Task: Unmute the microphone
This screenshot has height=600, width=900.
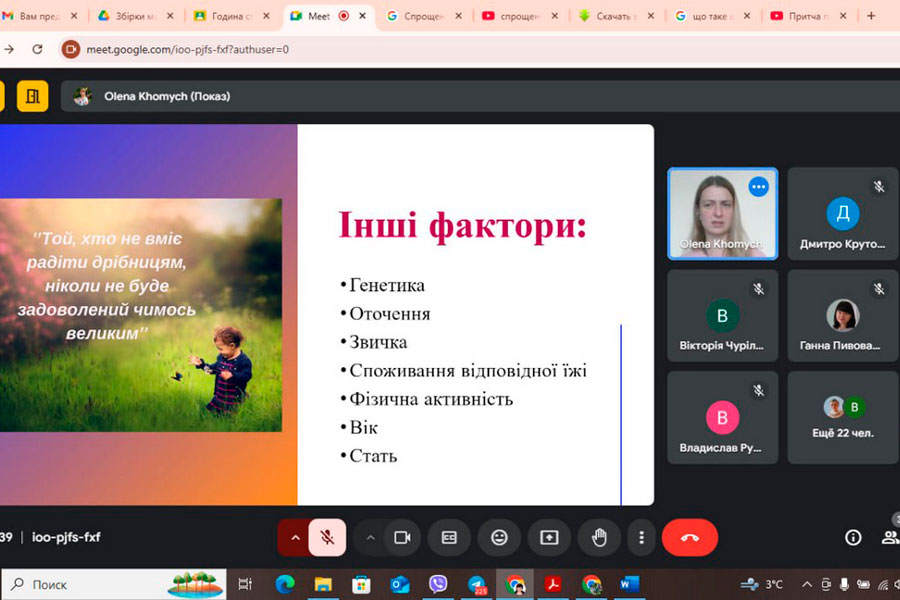Action: 327,537
